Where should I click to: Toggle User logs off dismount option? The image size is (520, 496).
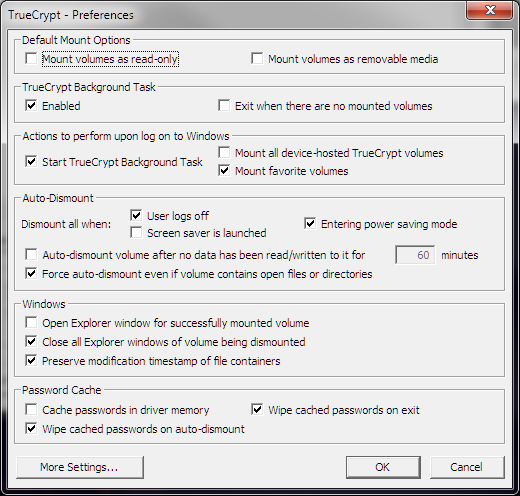pos(136,215)
